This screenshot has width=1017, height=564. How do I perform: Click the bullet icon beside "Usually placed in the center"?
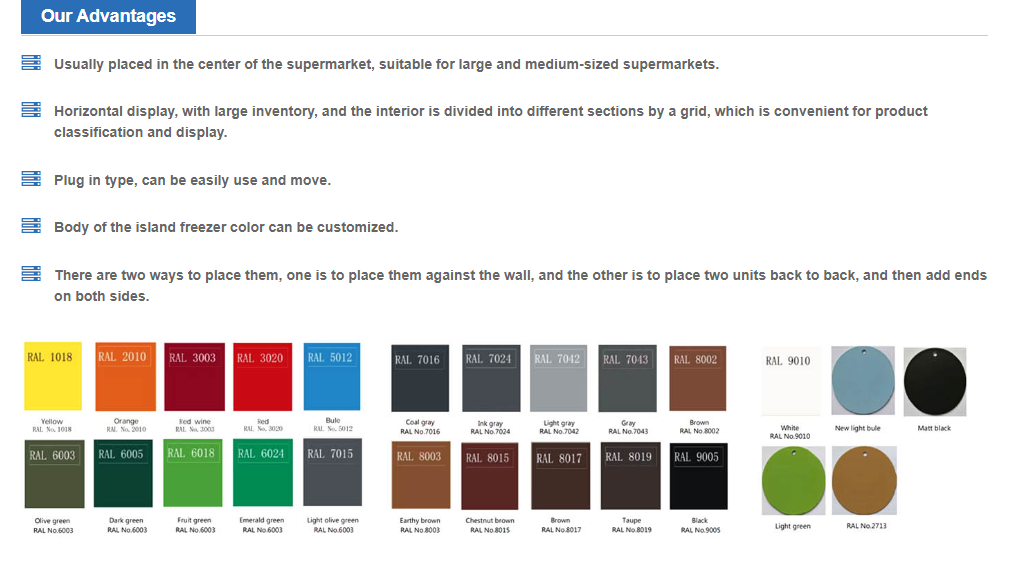[31, 63]
